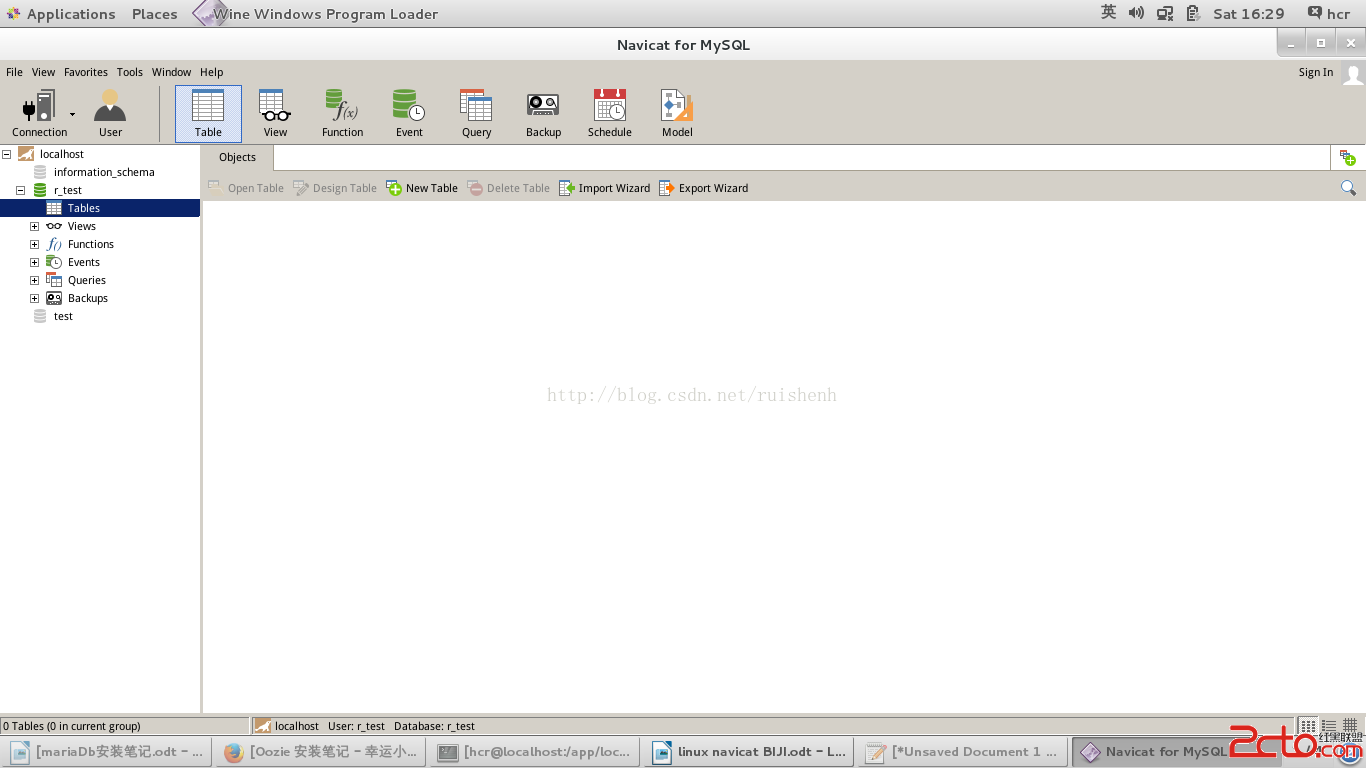The image size is (1366, 768).
Task: Click the Open Table button
Action: [246, 188]
